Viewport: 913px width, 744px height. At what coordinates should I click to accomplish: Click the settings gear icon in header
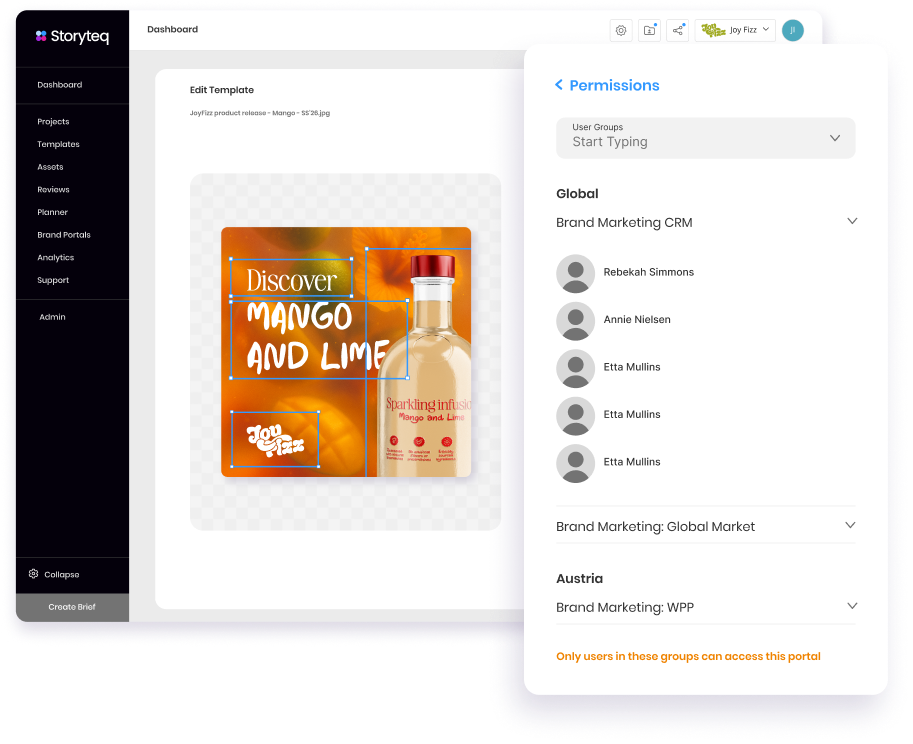(621, 30)
